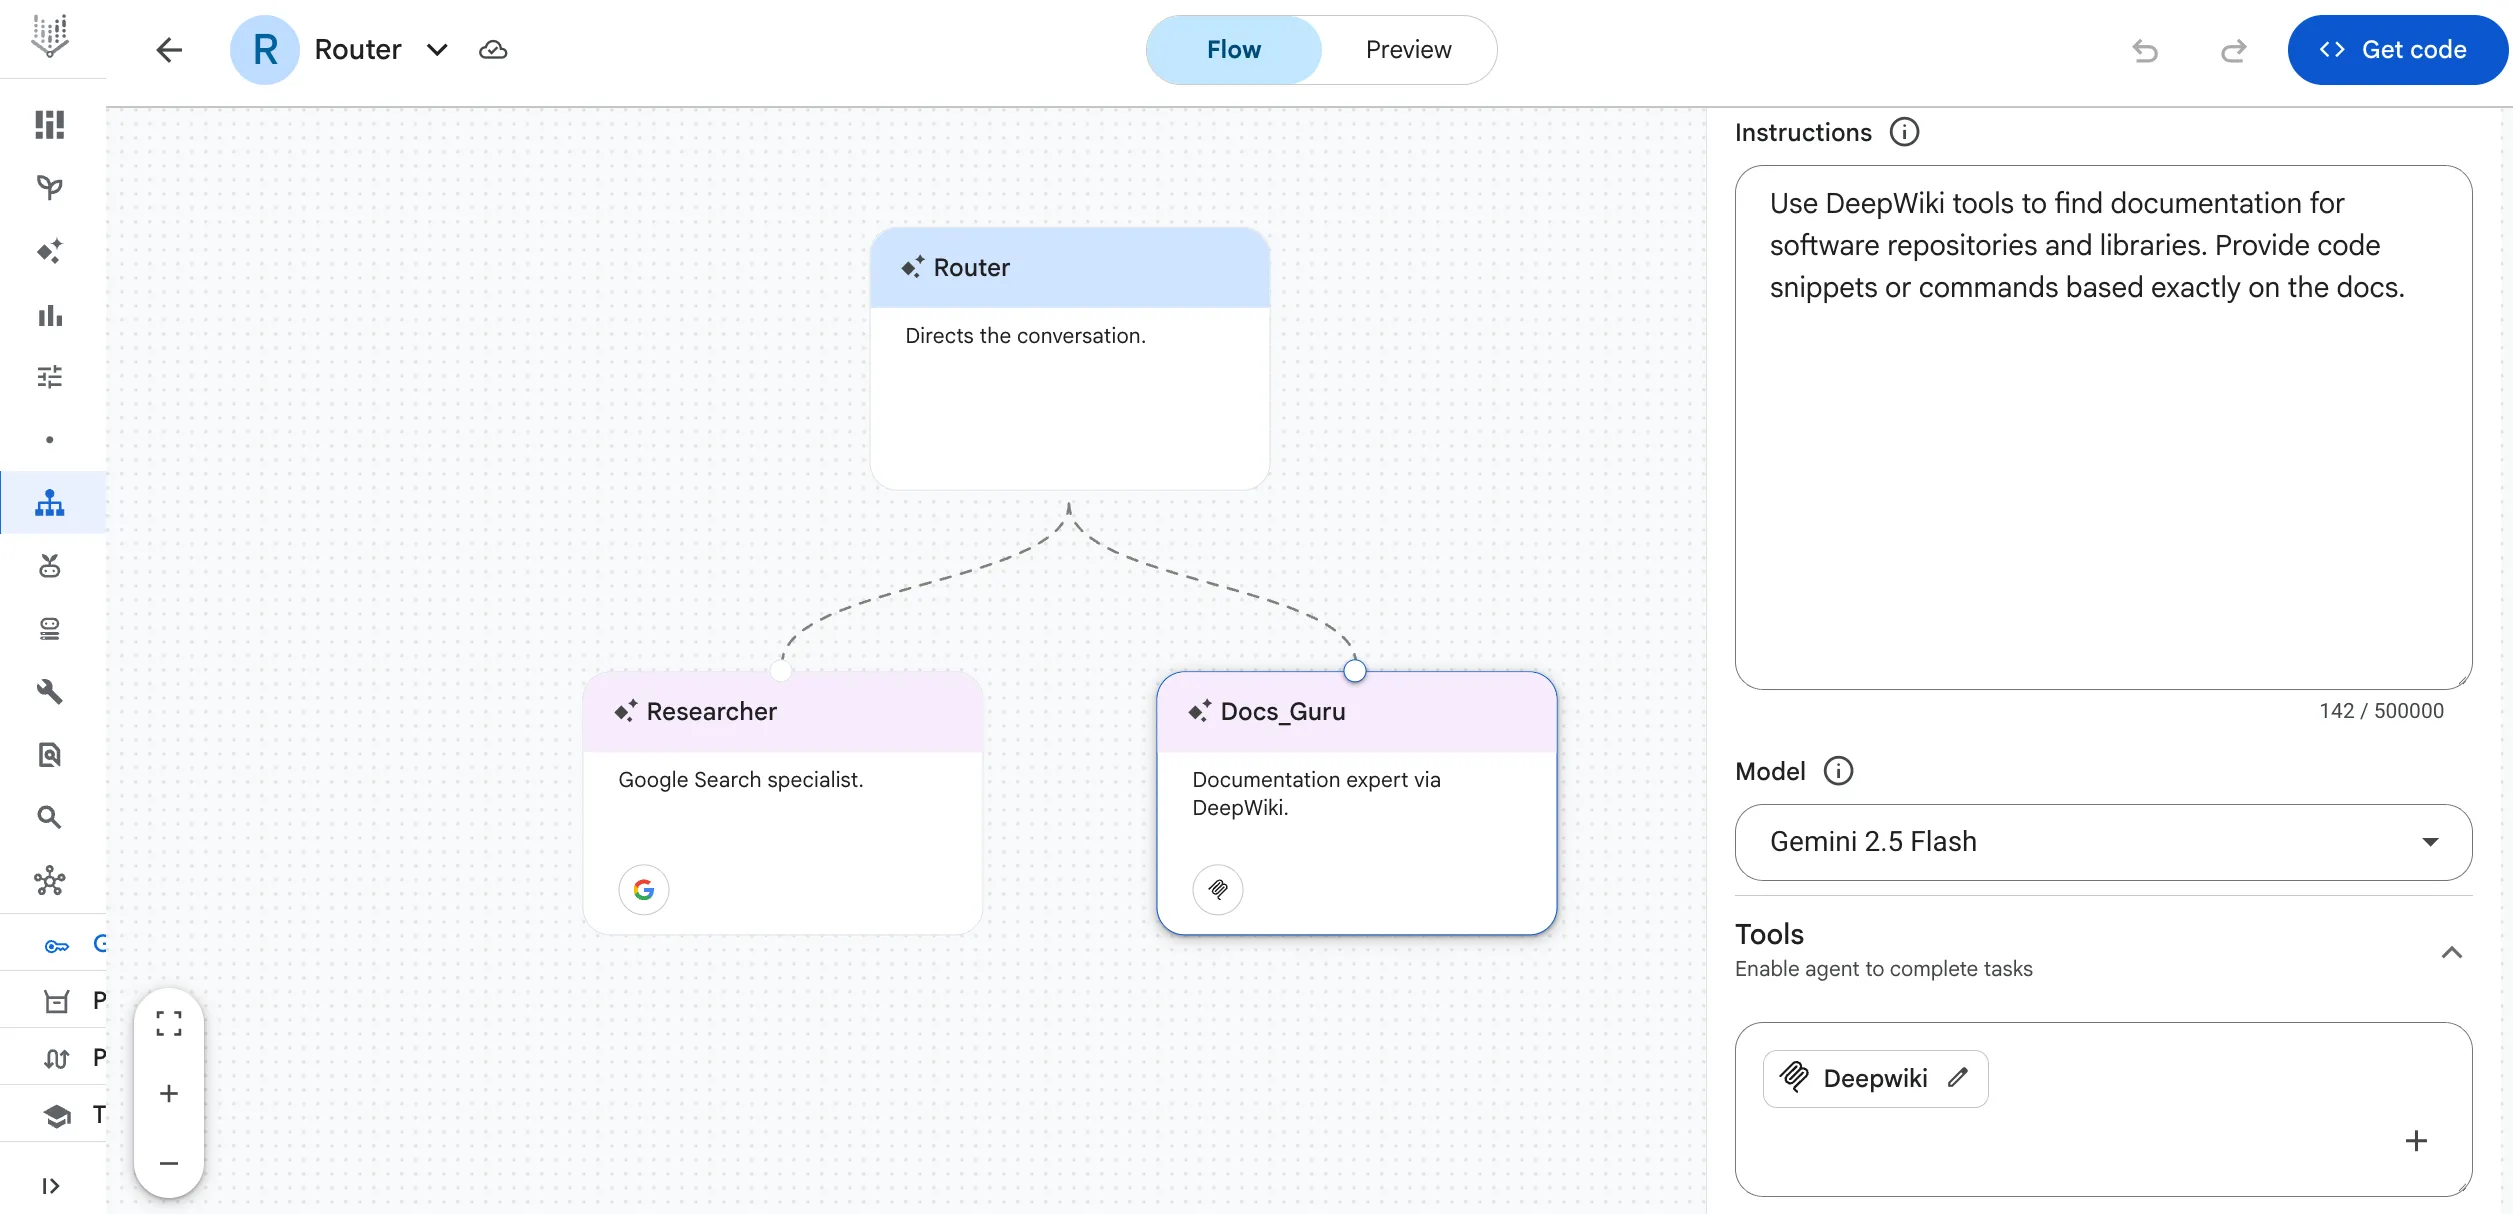The image size is (2513, 1214).
Task: Open the wrench tools sidebar icon
Action: [x=50, y=692]
